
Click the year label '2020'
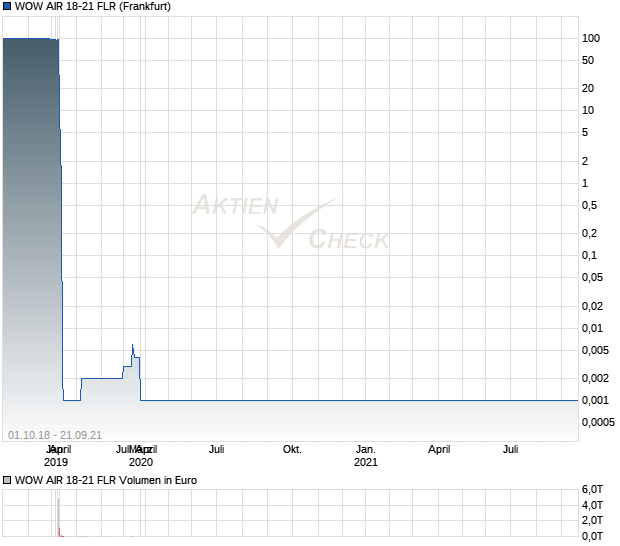[141, 462]
